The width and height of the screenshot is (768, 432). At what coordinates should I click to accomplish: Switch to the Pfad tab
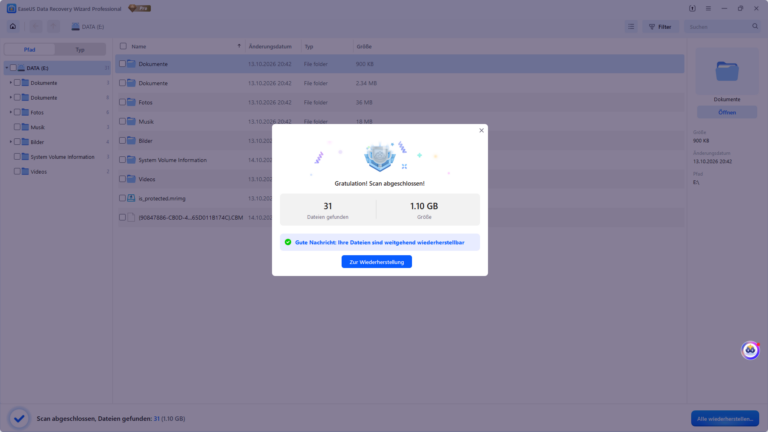coord(29,49)
